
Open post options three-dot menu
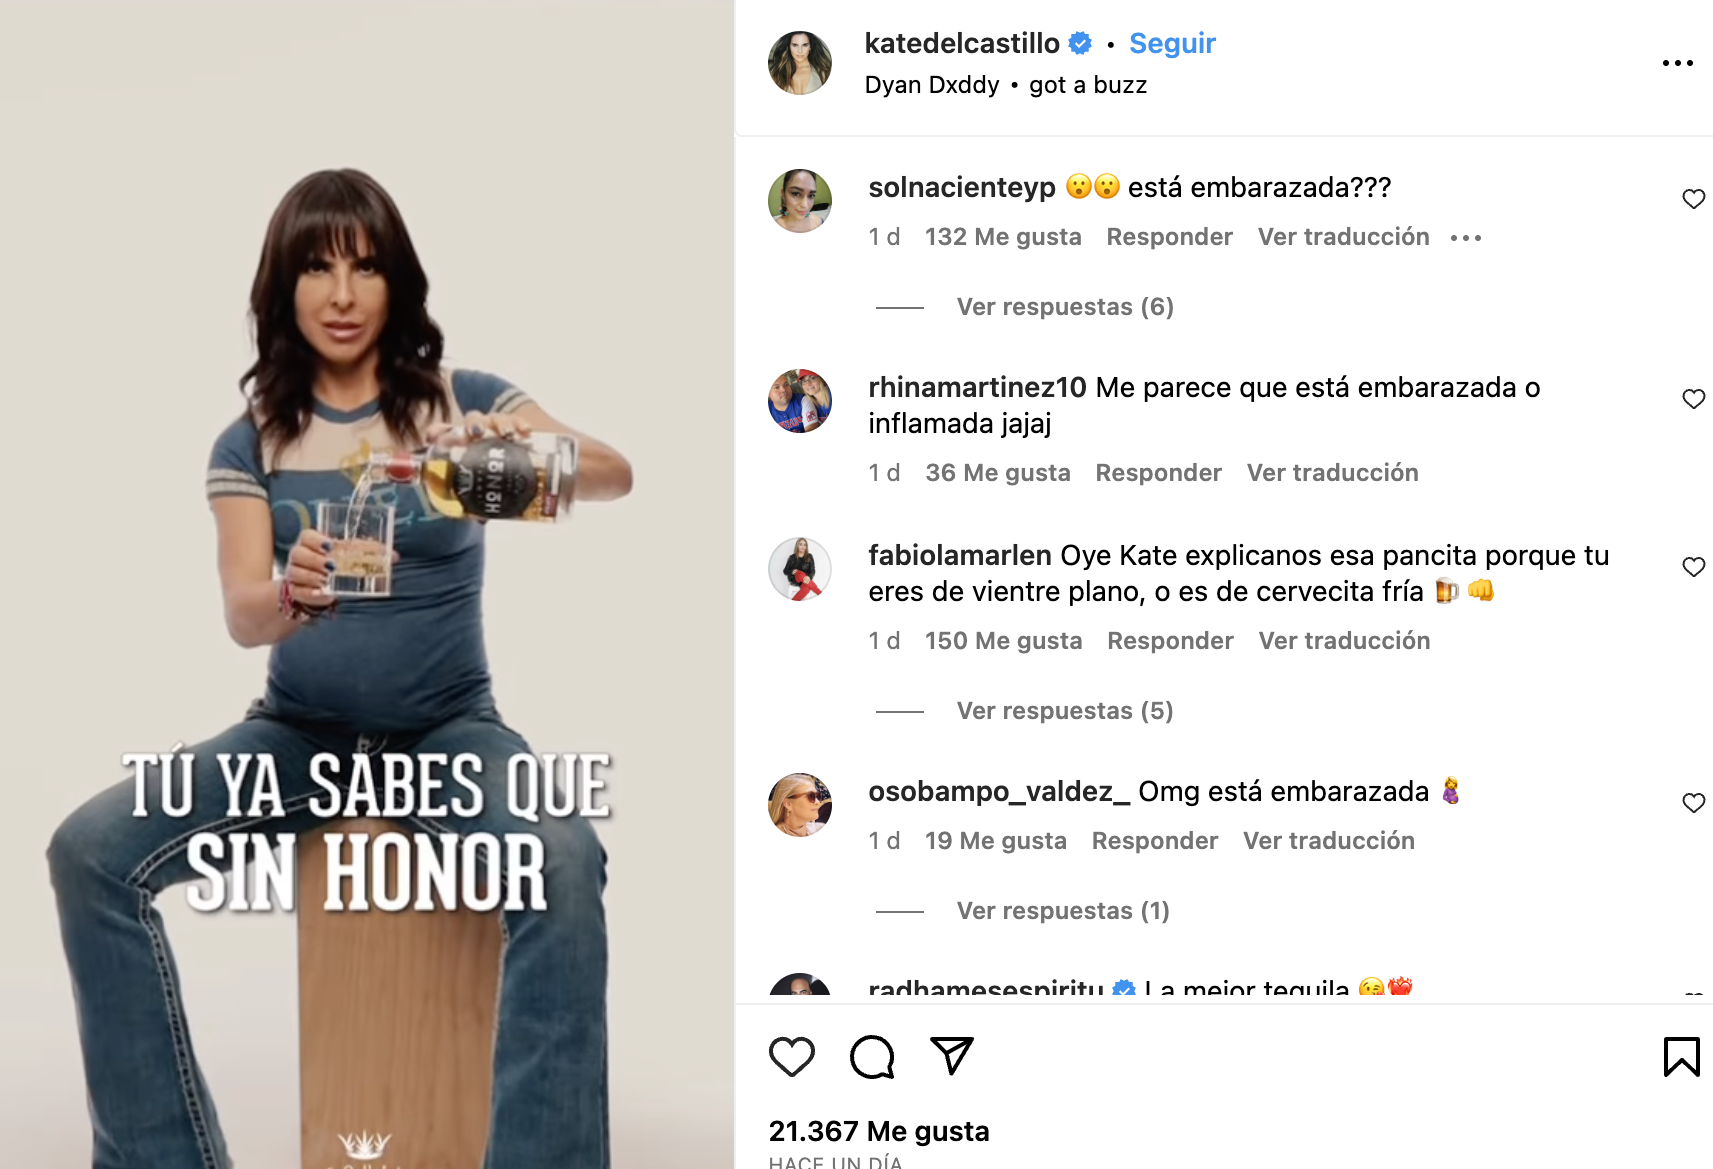(1678, 63)
